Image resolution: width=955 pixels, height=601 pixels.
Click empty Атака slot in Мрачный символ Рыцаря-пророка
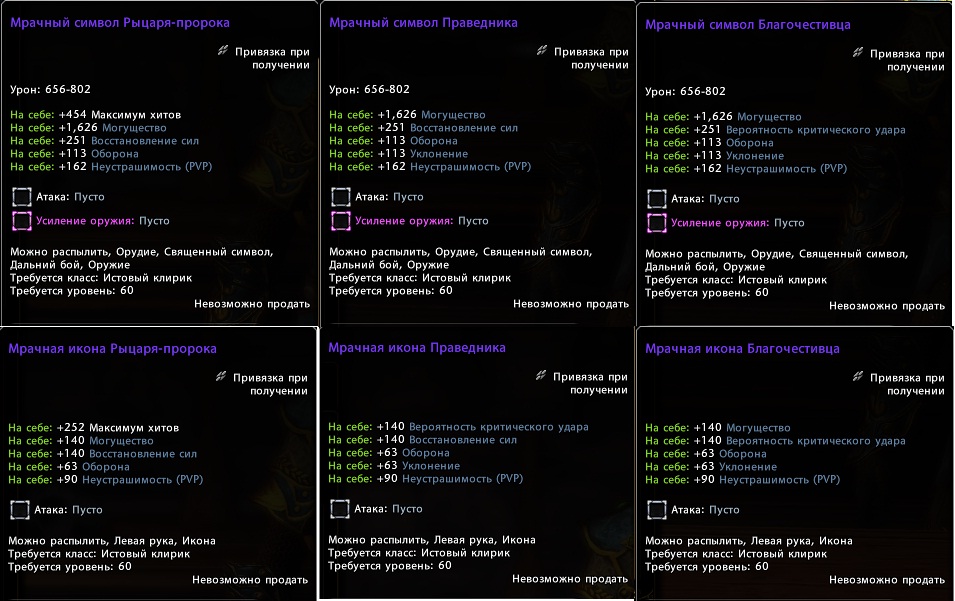21,197
